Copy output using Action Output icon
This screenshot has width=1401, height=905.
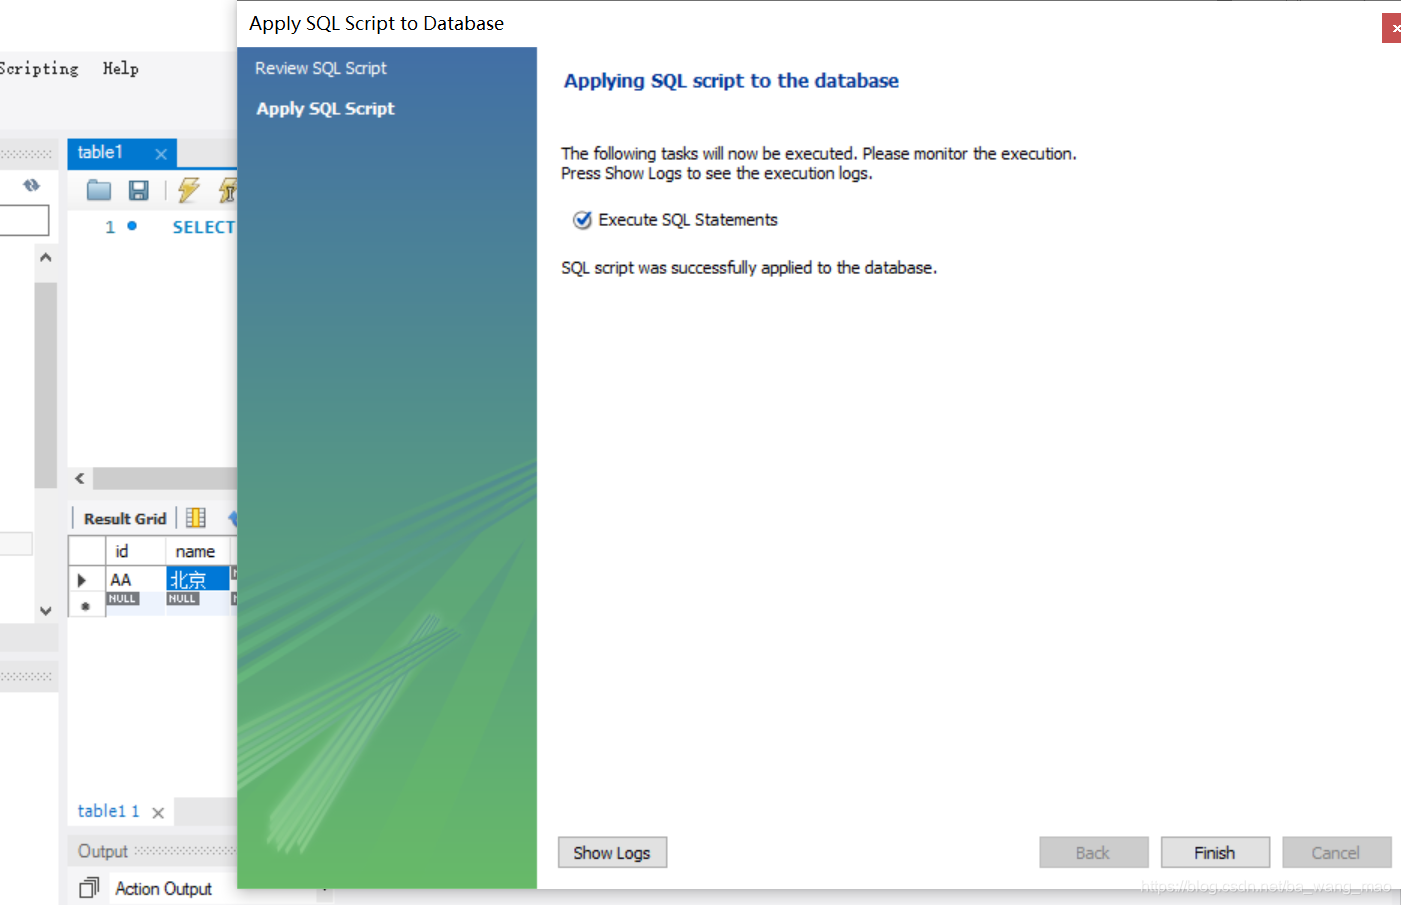click(89, 888)
